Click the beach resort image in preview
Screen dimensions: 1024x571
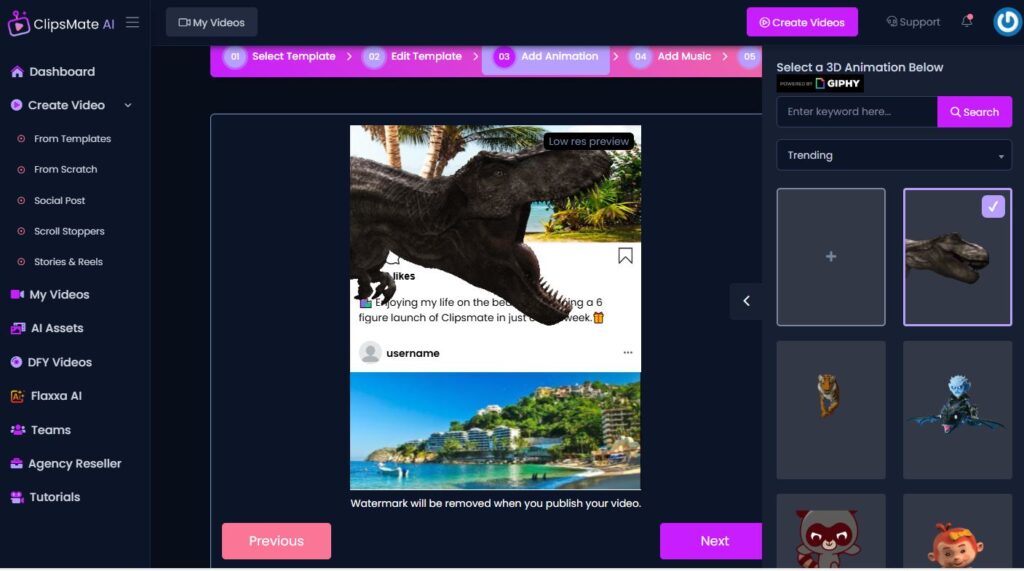495,431
